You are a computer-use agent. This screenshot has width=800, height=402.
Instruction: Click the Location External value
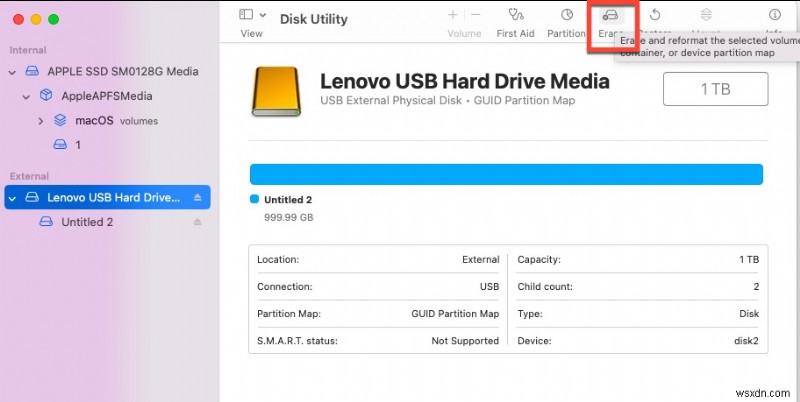point(480,260)
